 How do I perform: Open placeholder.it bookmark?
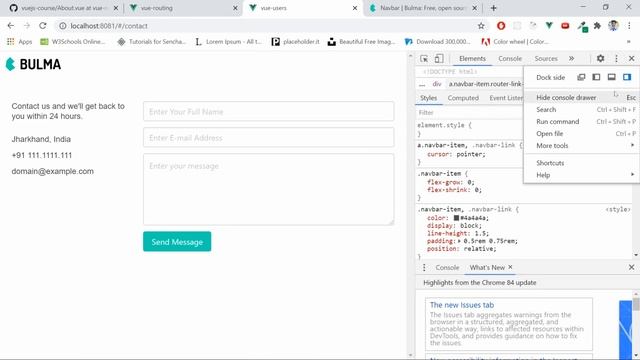tap(296, 42)
